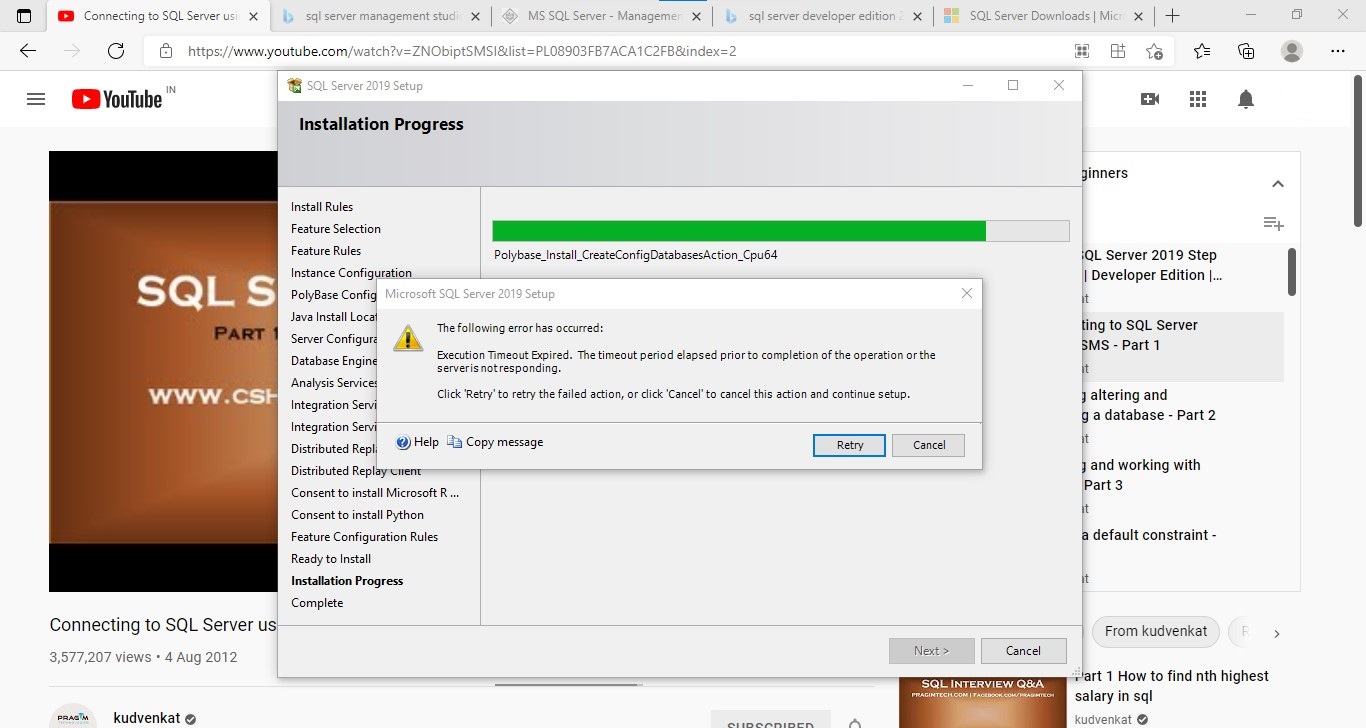Go back in the browser
This screenshot has height=728, width=1366.
(x=28, y=51)
